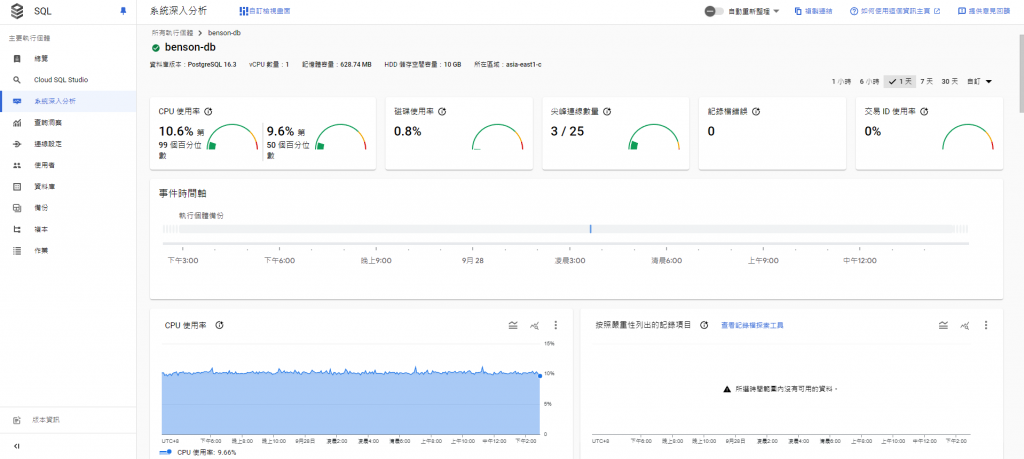
Task: Click the copy link button
Action: pos(813,11)
